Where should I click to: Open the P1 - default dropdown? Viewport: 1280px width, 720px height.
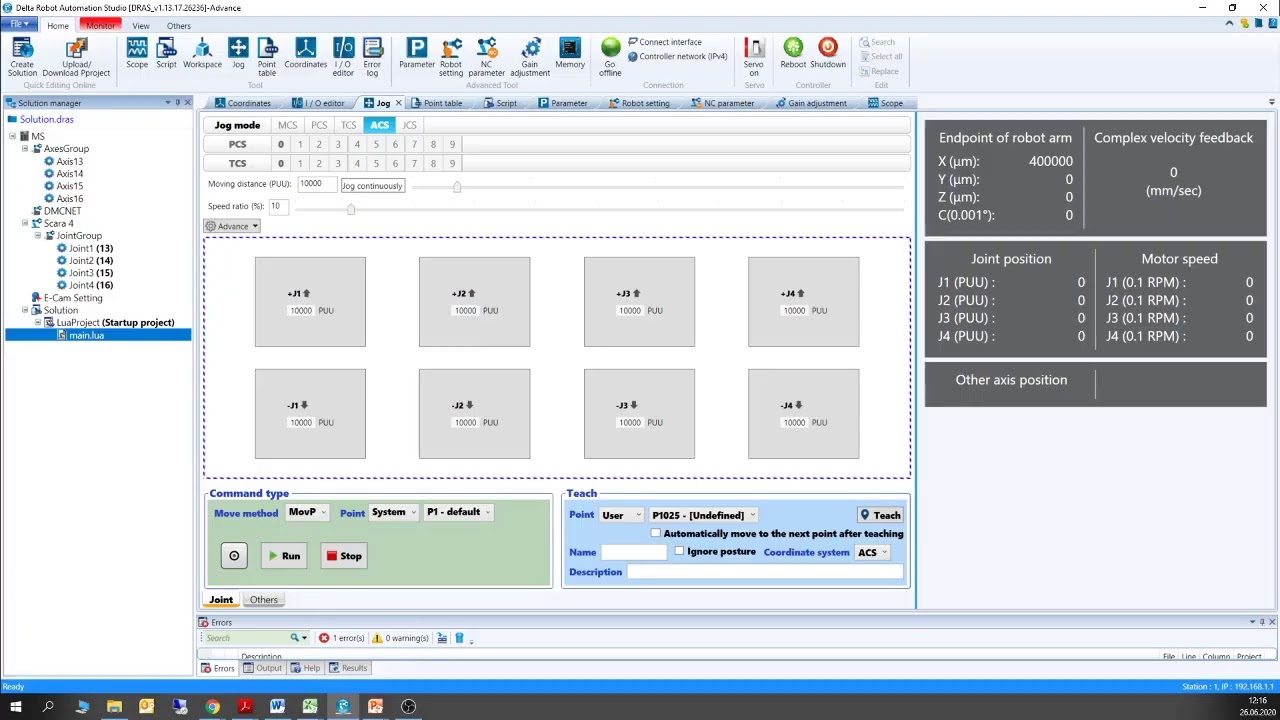(458, 512)
